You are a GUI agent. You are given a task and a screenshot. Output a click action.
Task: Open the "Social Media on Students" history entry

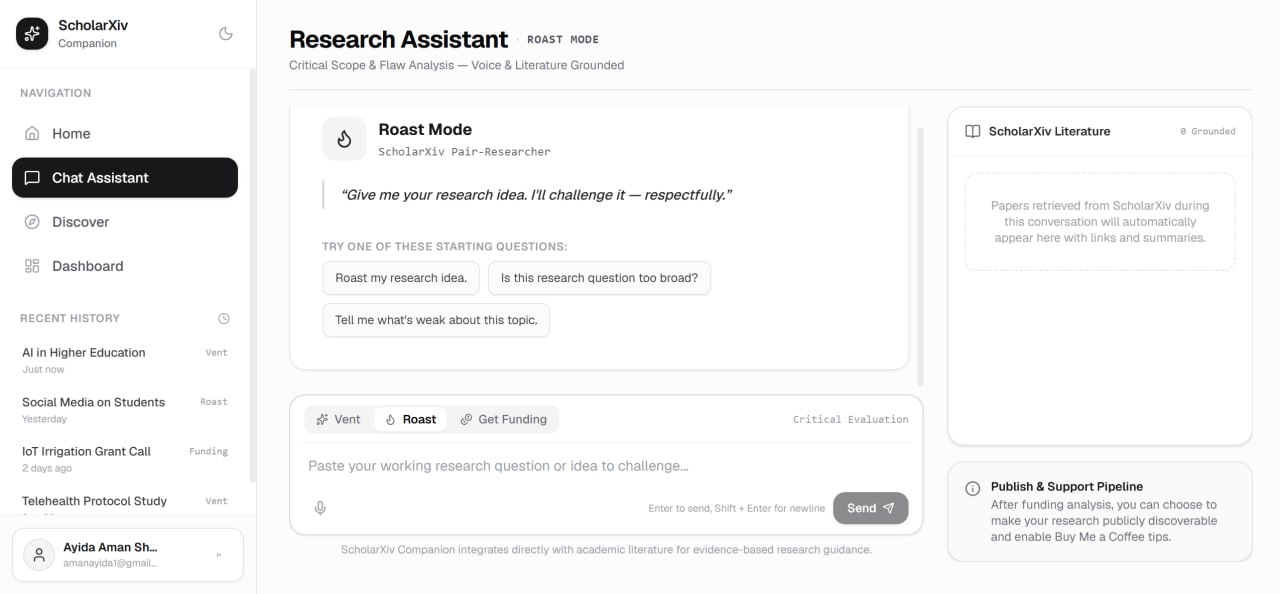point(125,409)
